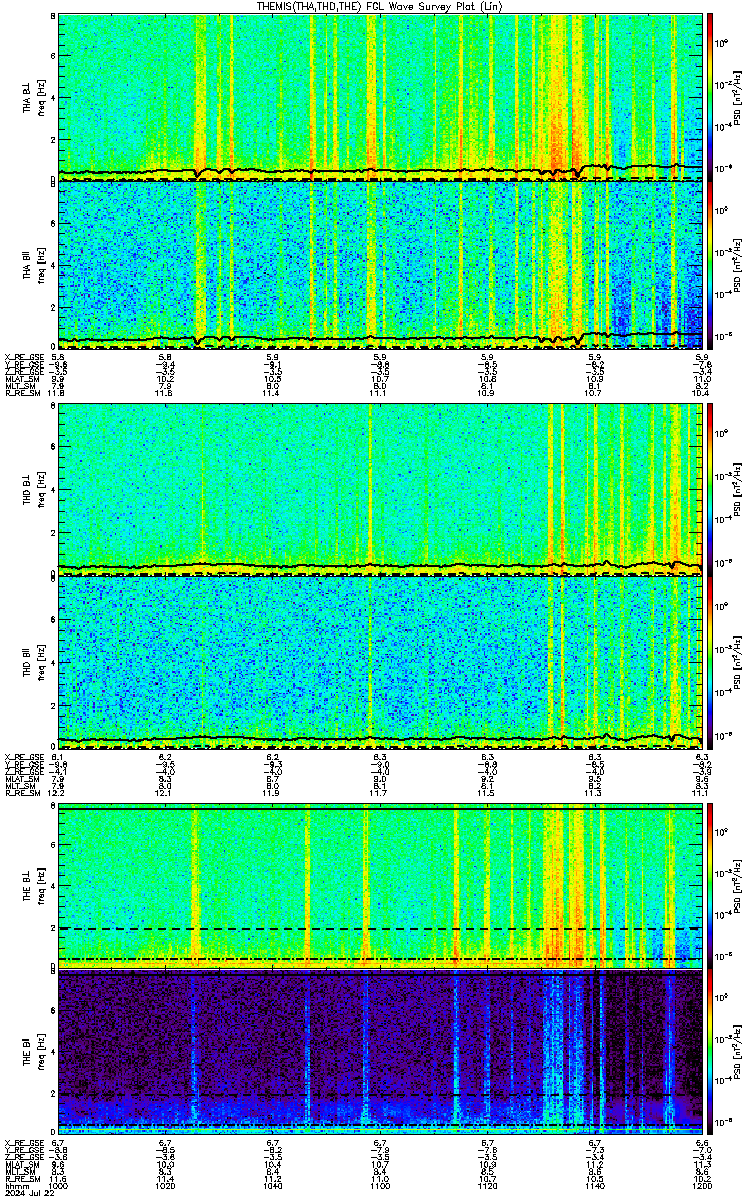The height and width of the screenshot is (1200, 750).
Task: Click the 1020 time tick label
Action: point(165,1187)
